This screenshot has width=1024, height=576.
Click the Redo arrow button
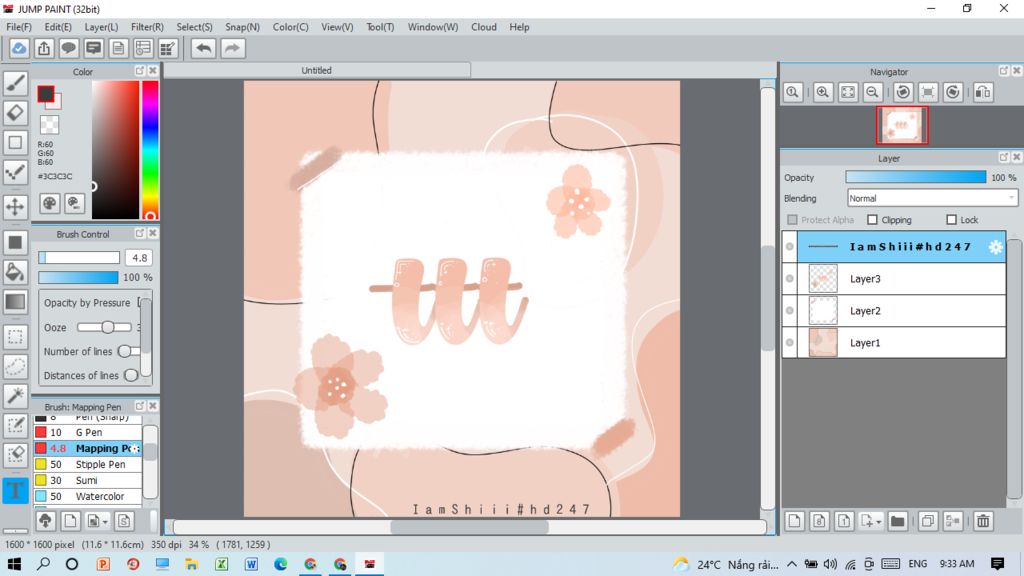coord(232,48)
